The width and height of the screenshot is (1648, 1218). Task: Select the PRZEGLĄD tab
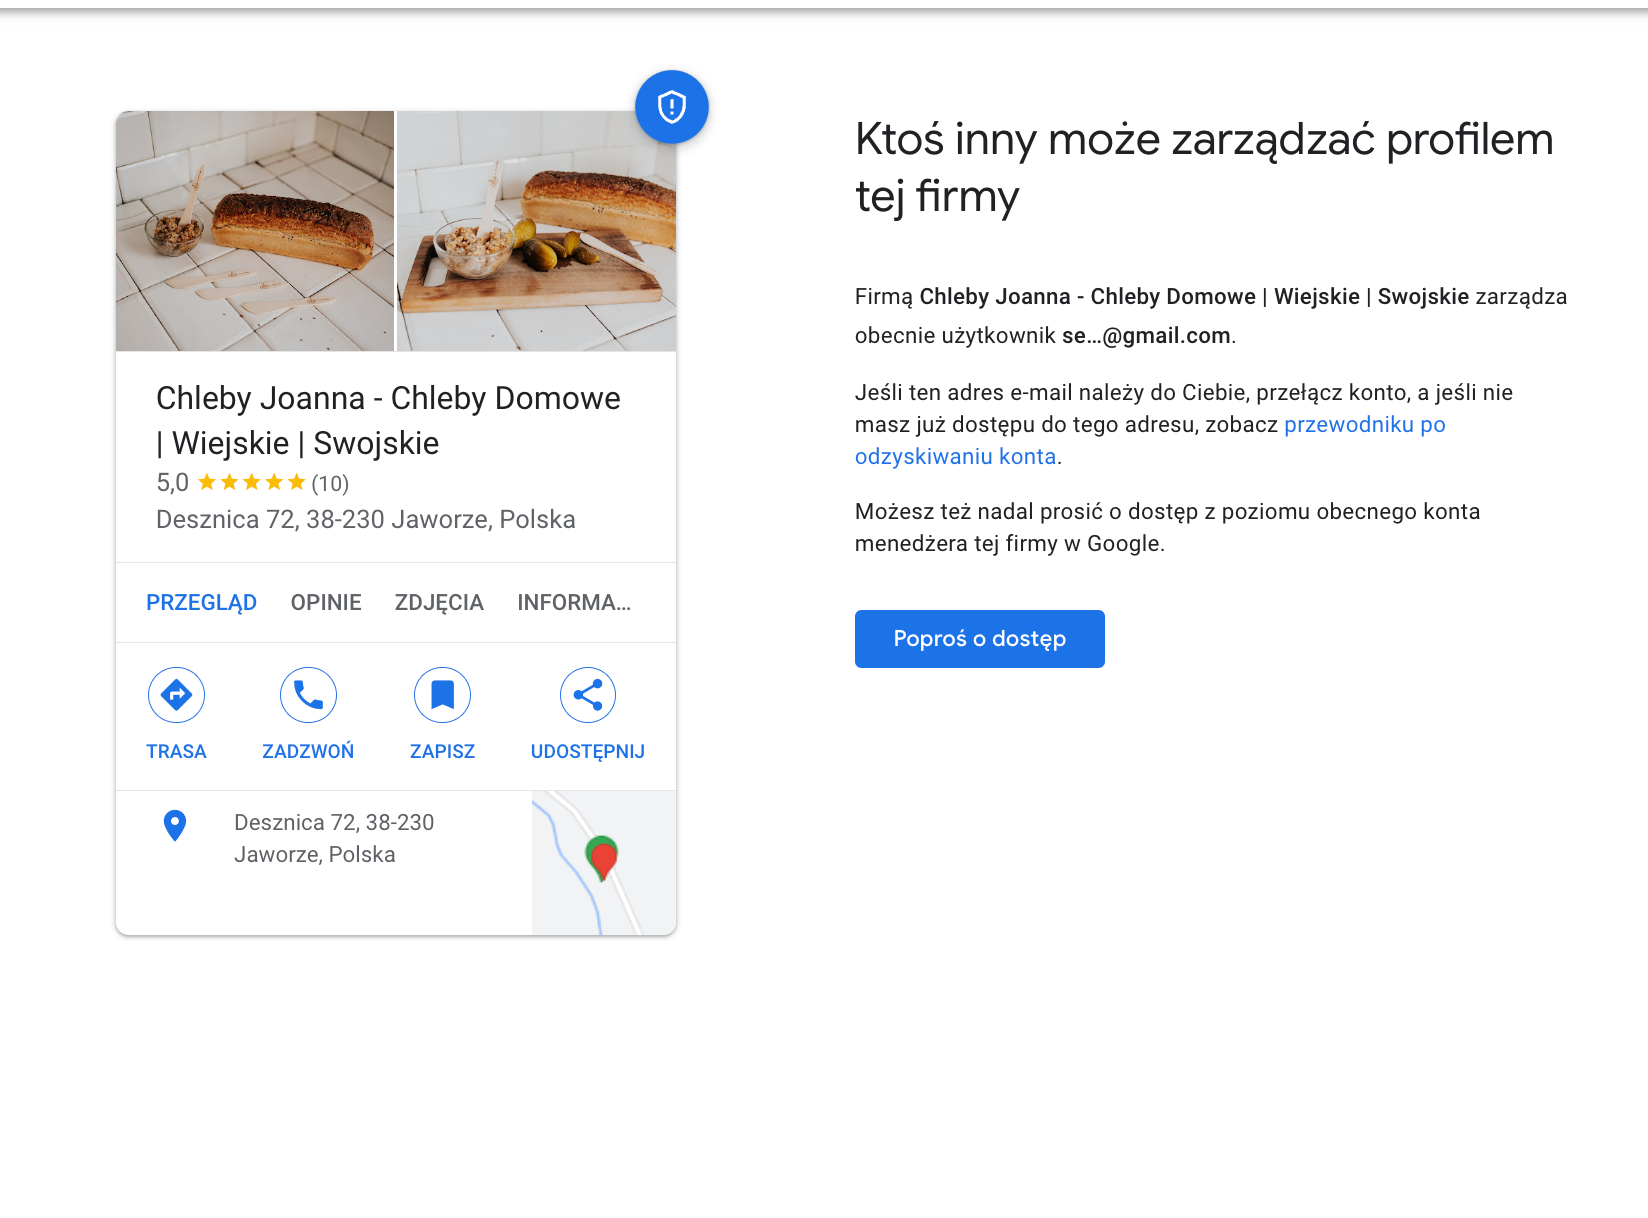(201, 602)
